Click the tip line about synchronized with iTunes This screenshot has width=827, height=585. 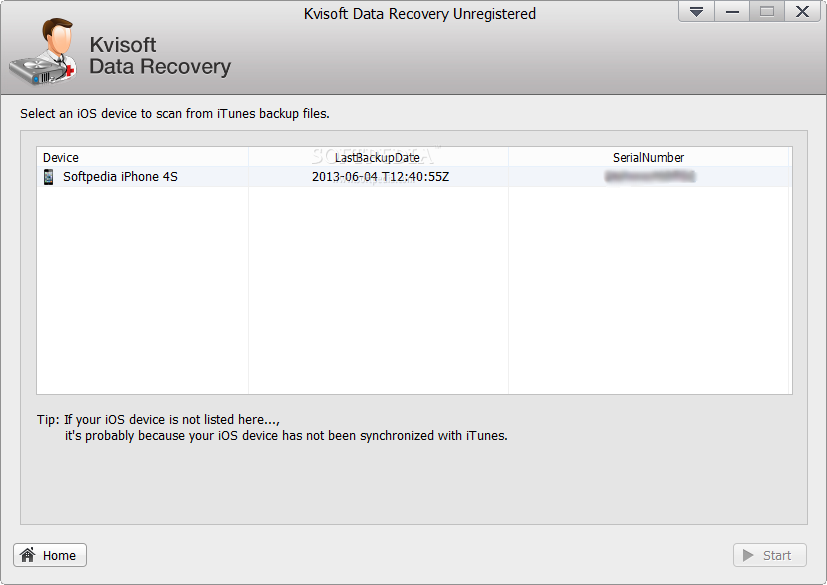[x=286, y=436]
